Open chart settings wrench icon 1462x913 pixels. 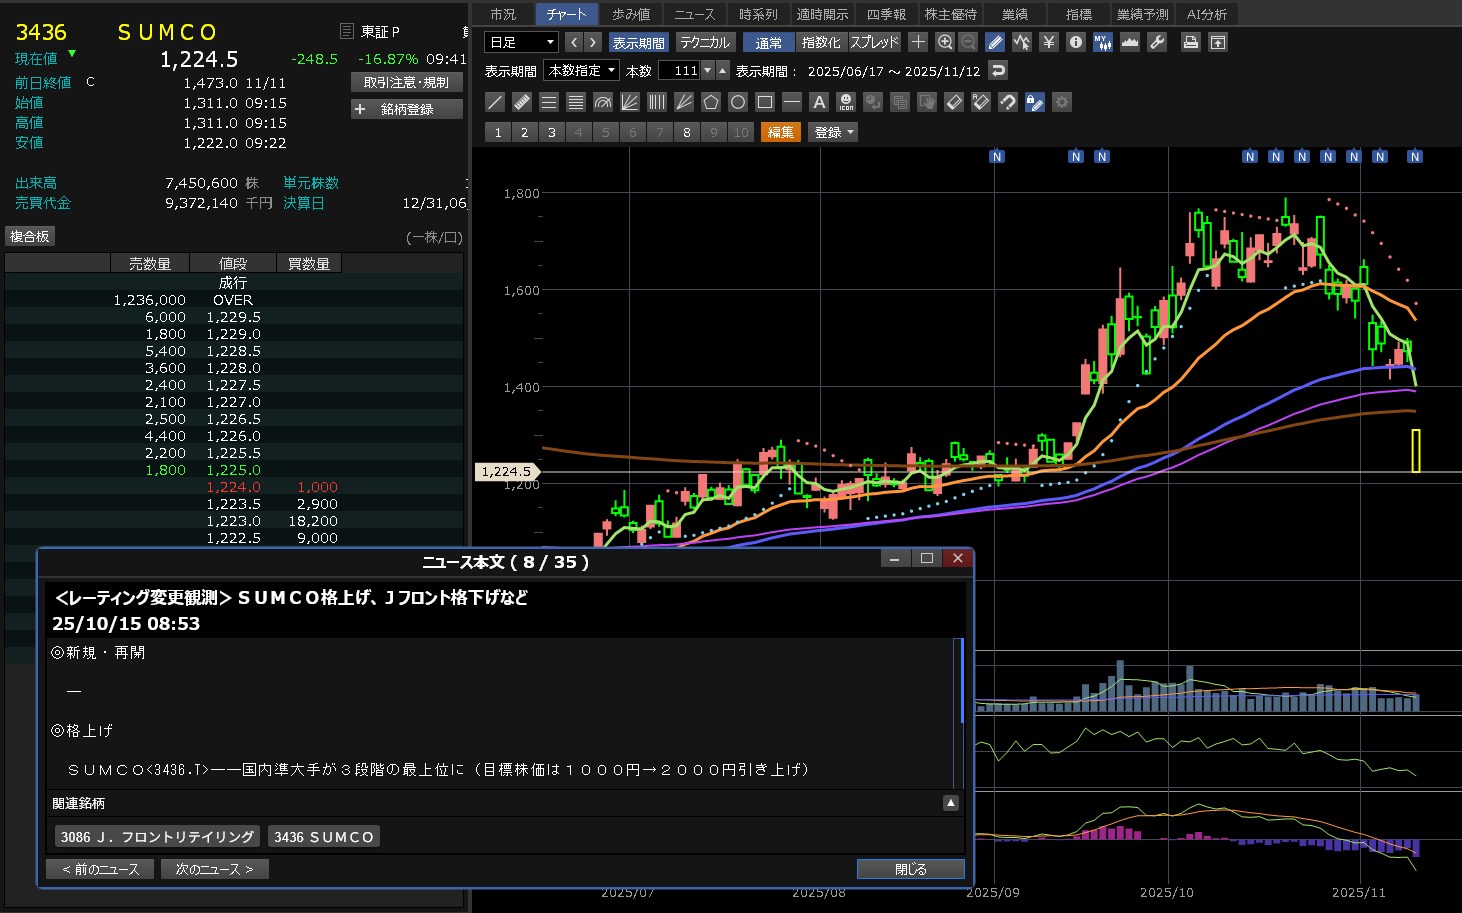1157,42
